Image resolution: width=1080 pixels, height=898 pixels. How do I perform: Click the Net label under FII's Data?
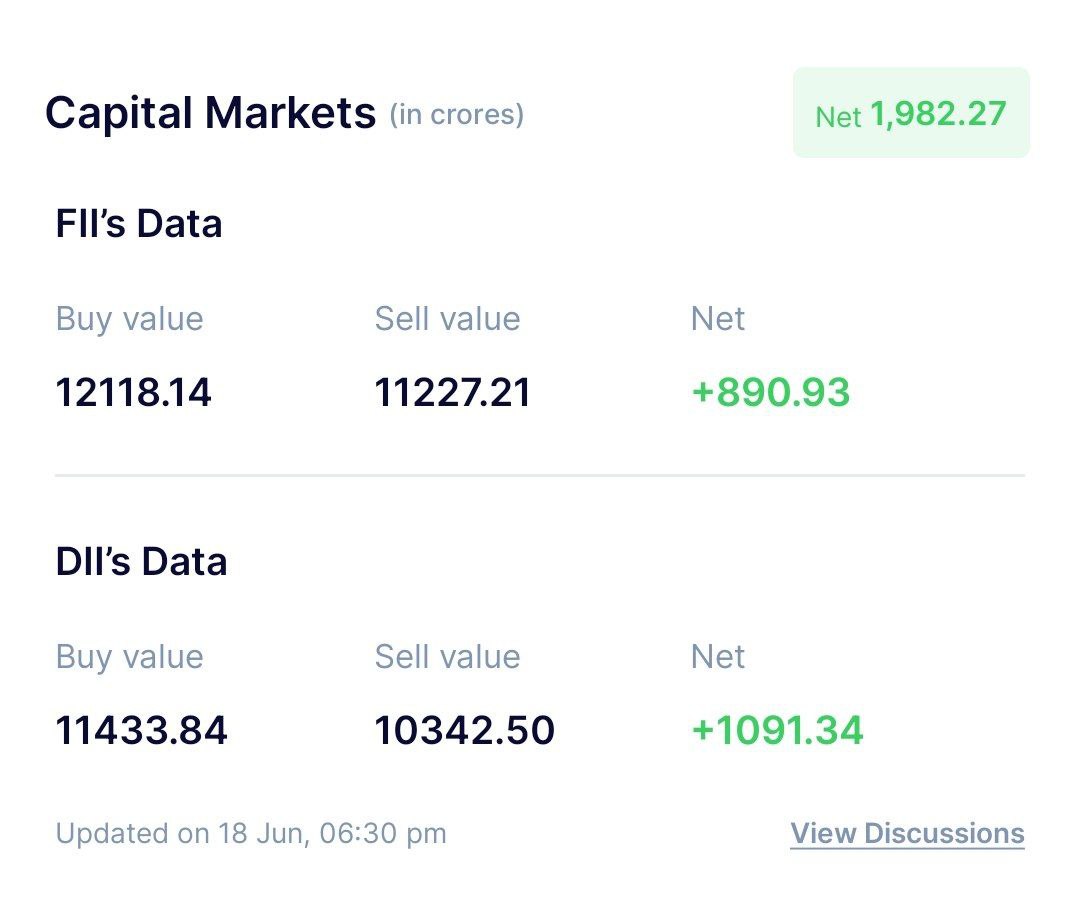[x=718, y=319]
